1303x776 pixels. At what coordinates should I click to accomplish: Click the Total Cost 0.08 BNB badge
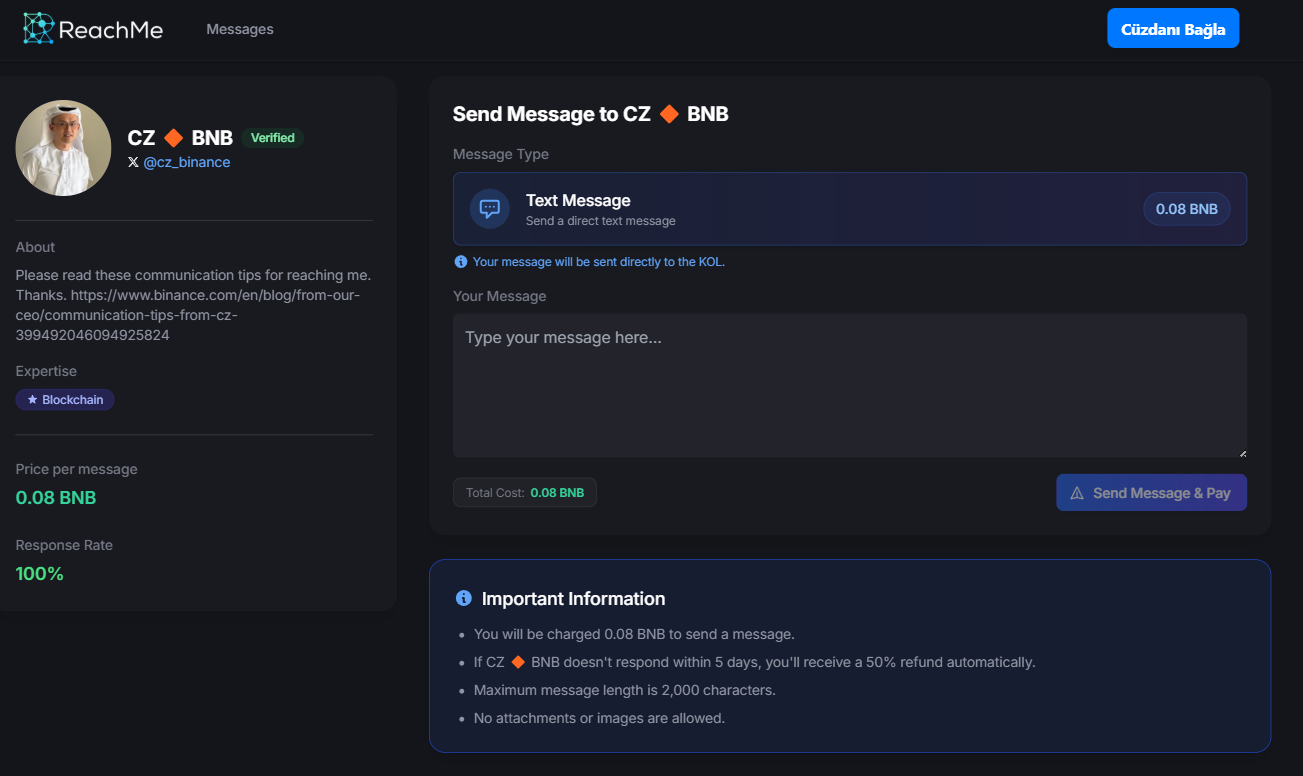click(x=524, y=493)
